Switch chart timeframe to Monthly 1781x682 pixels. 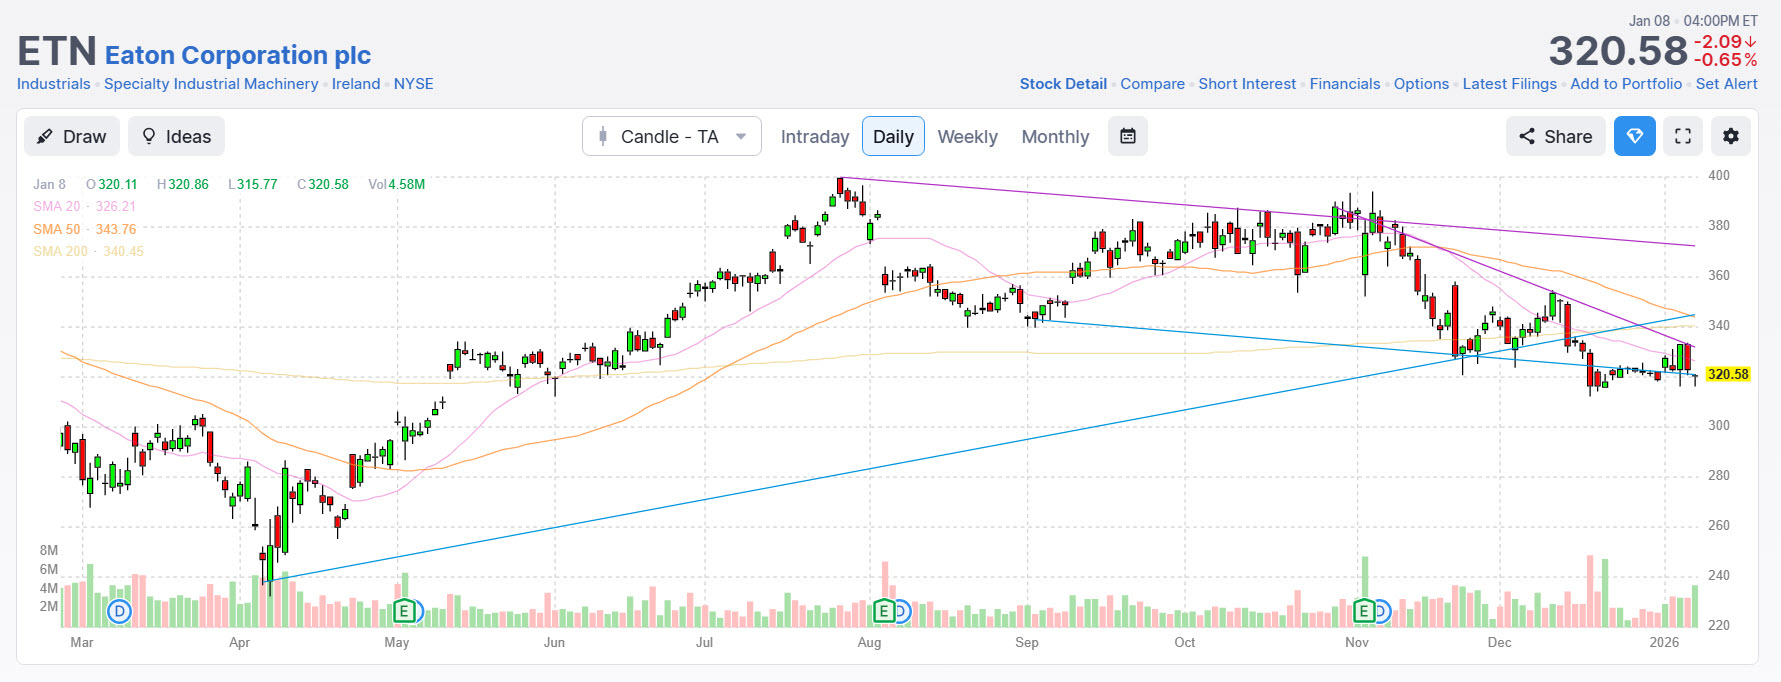click(1055, 137)
